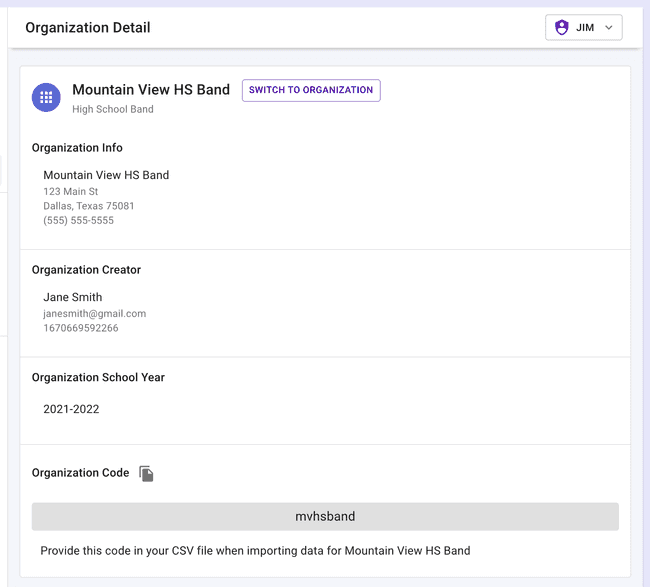The width and height of the screenshot is (650, 587).
Task: Open the JIM account dropdown
Action: (x=584, y=28)
